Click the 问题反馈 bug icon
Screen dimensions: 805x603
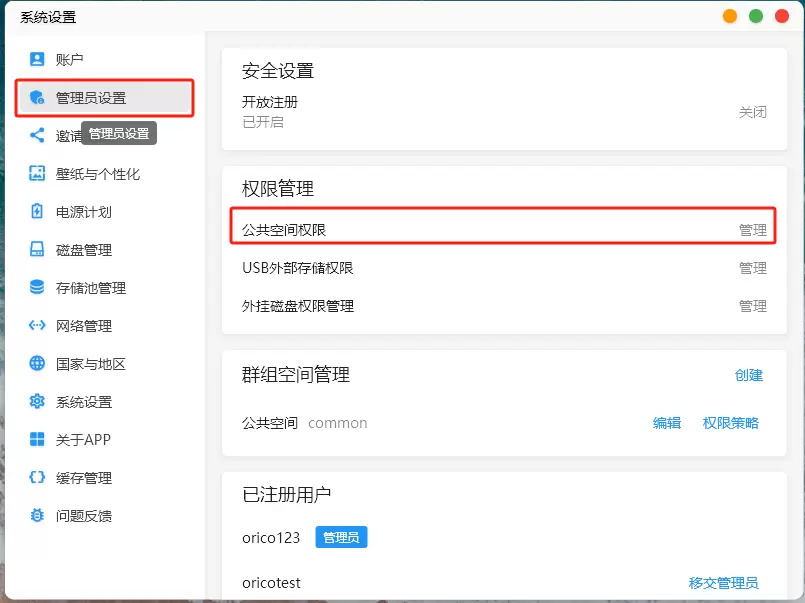(37, 515)
